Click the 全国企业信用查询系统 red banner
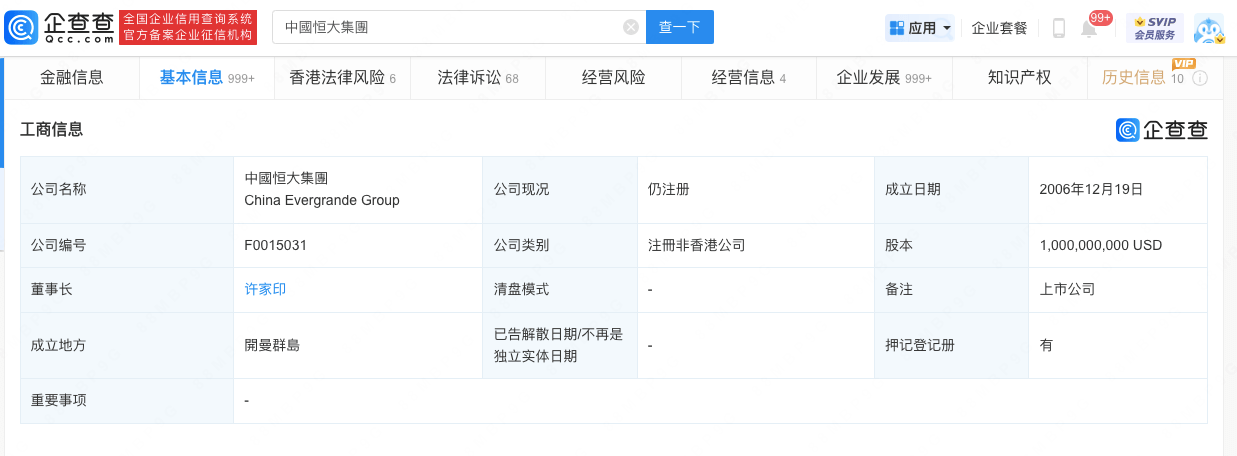The image size is (1237, 456). click(x=187, y=27)
